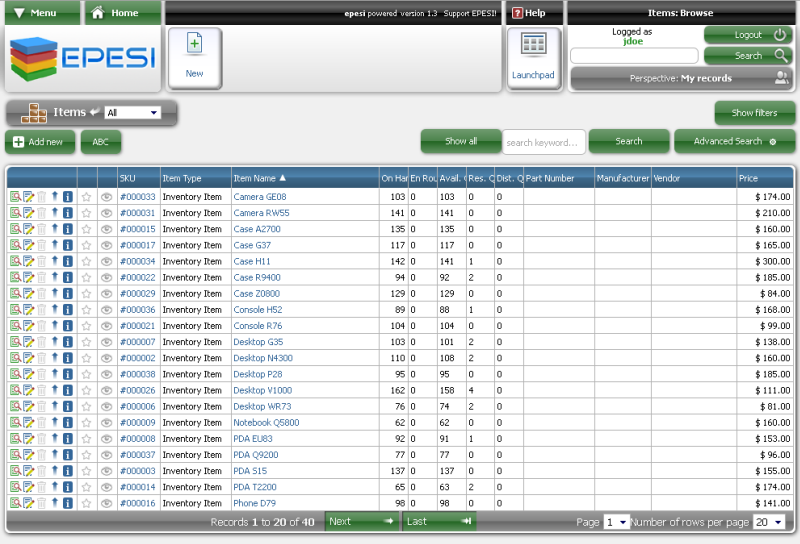This screenshot has height=544, width=800.
Task: Click the blue up arrow for Camera RW55
Action: (55, 213)
